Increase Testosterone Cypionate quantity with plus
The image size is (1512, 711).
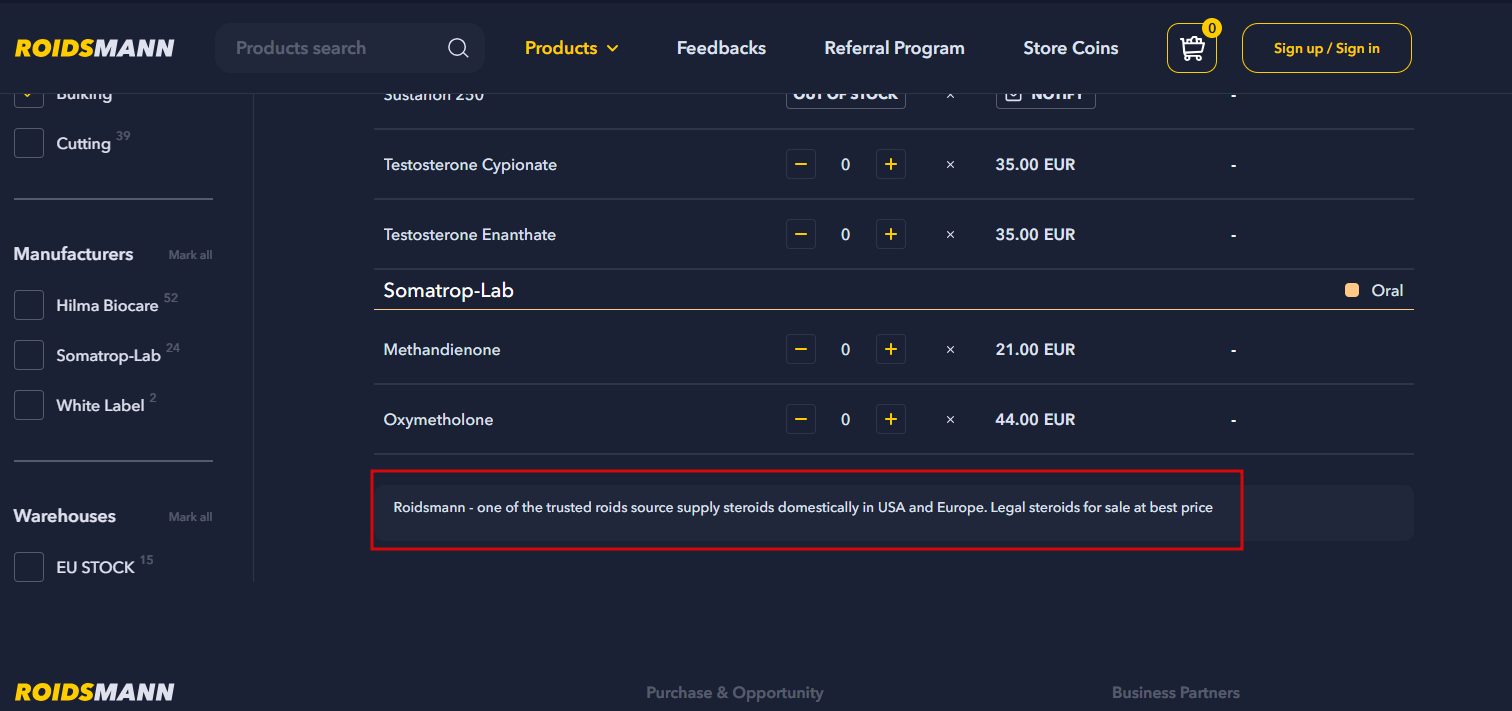point(890,165)
